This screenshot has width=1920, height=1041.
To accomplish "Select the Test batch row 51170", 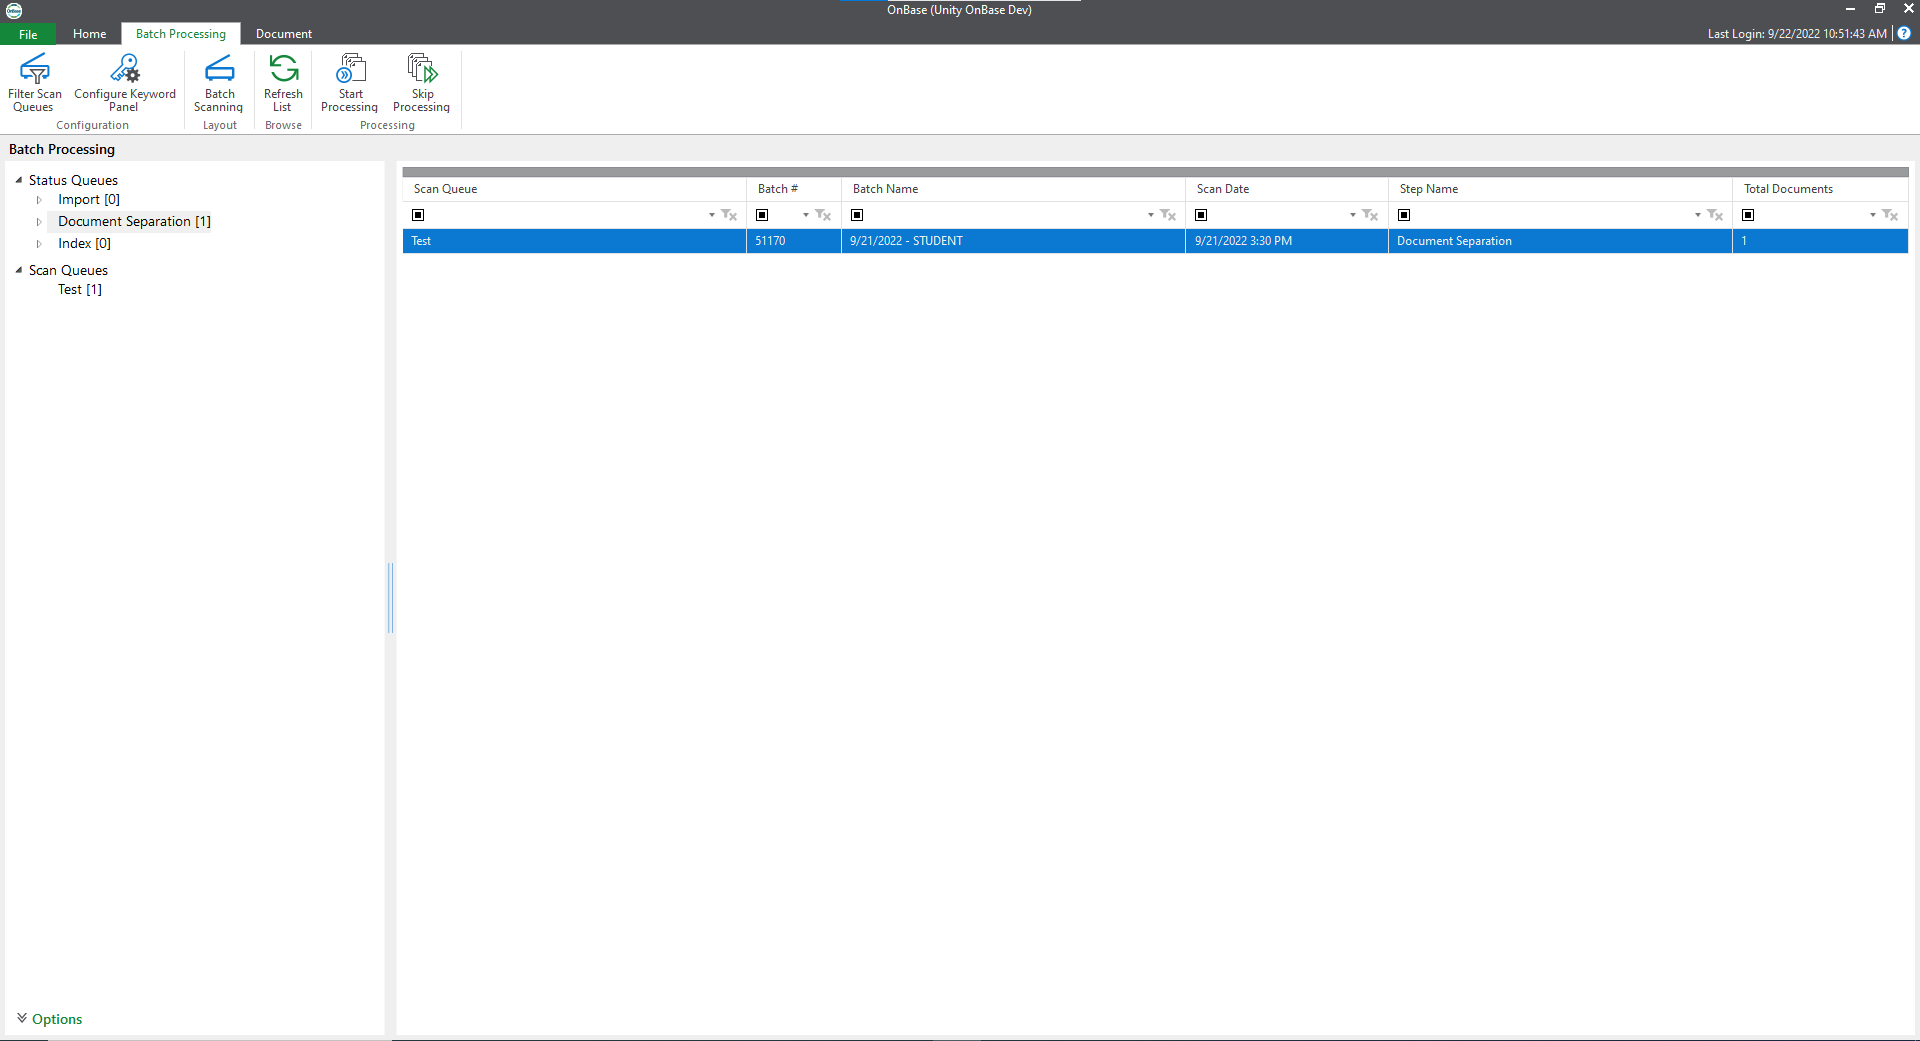I will pos(900,240).
